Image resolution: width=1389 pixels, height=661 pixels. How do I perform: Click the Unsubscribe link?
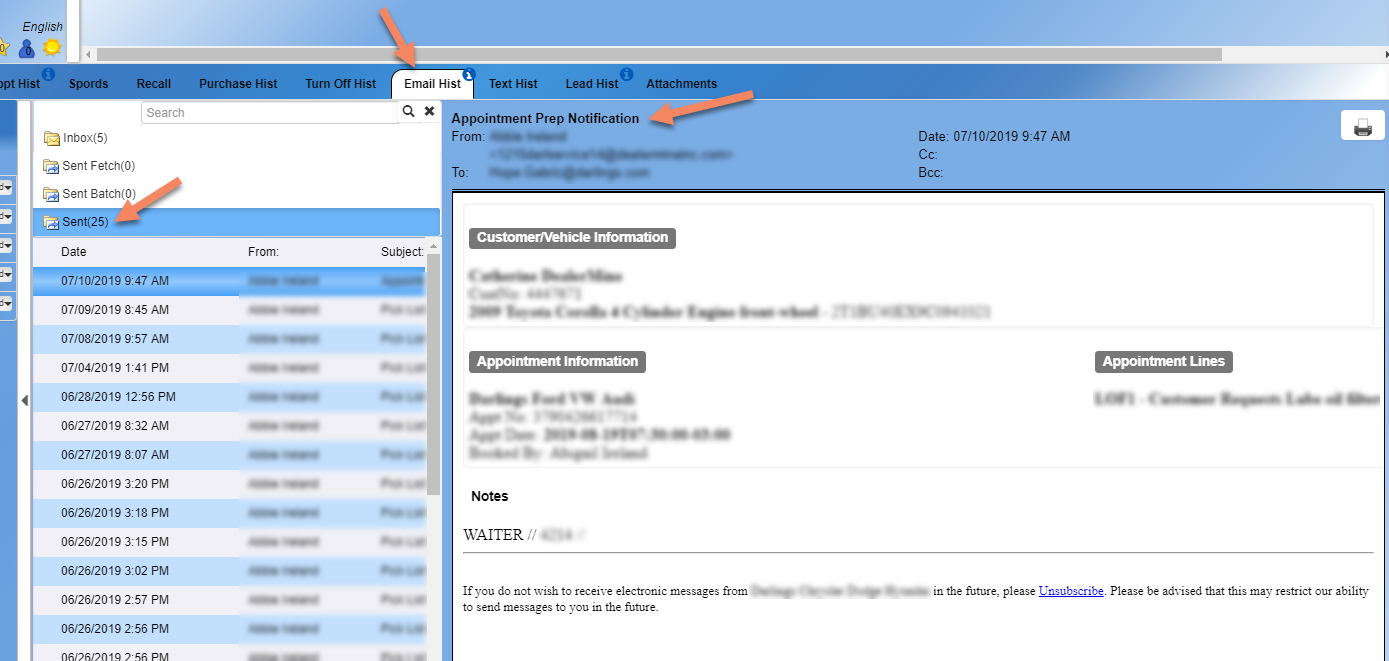click(1071, 591)
